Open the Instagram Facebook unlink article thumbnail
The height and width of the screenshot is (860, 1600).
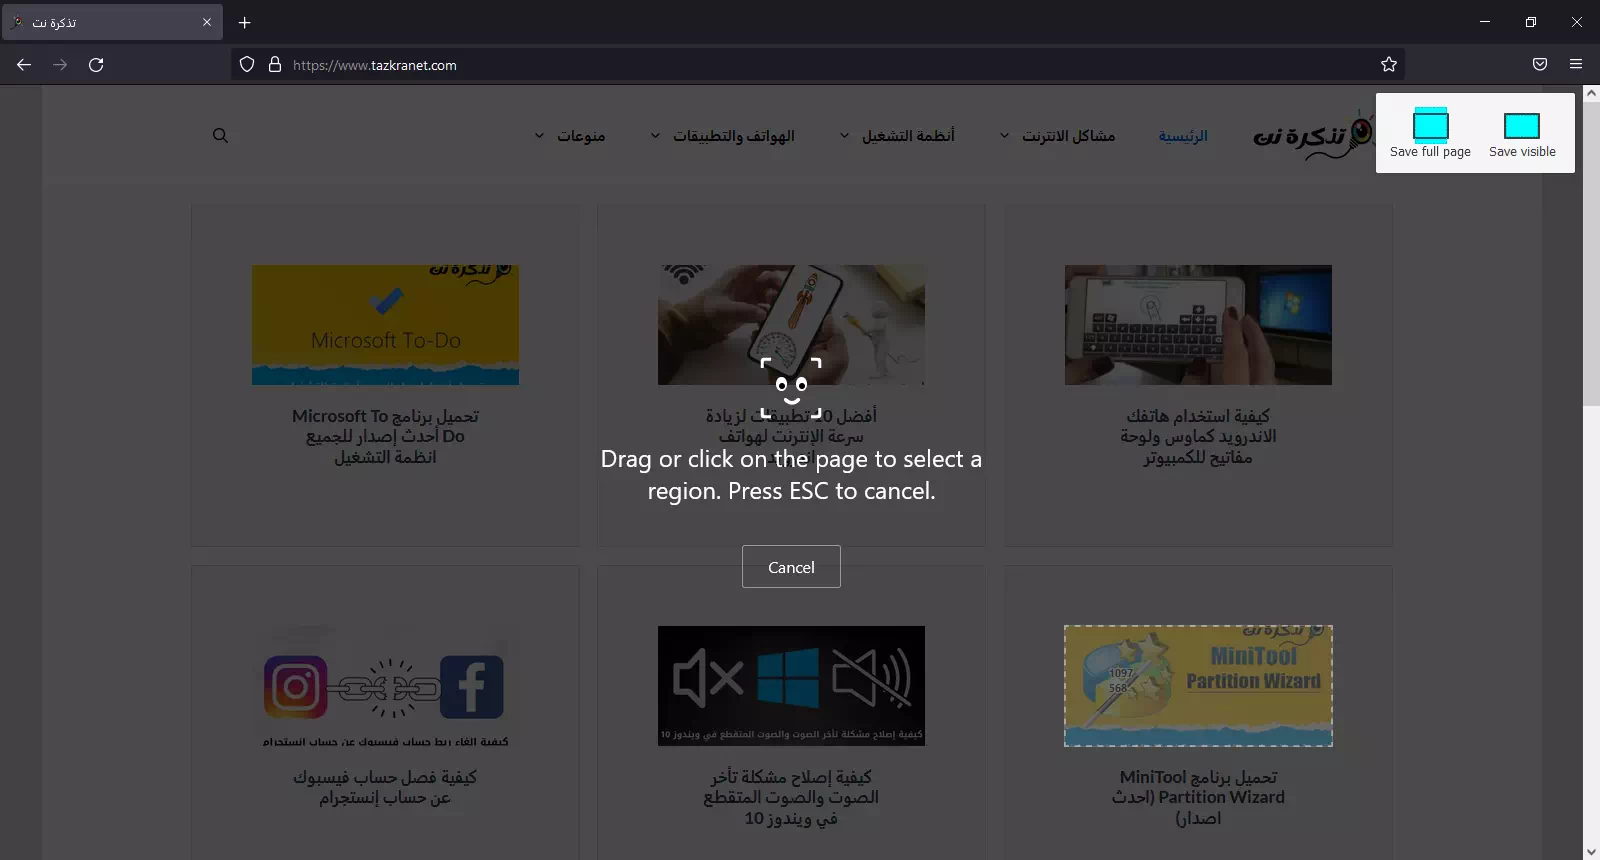tap(385, 686)
